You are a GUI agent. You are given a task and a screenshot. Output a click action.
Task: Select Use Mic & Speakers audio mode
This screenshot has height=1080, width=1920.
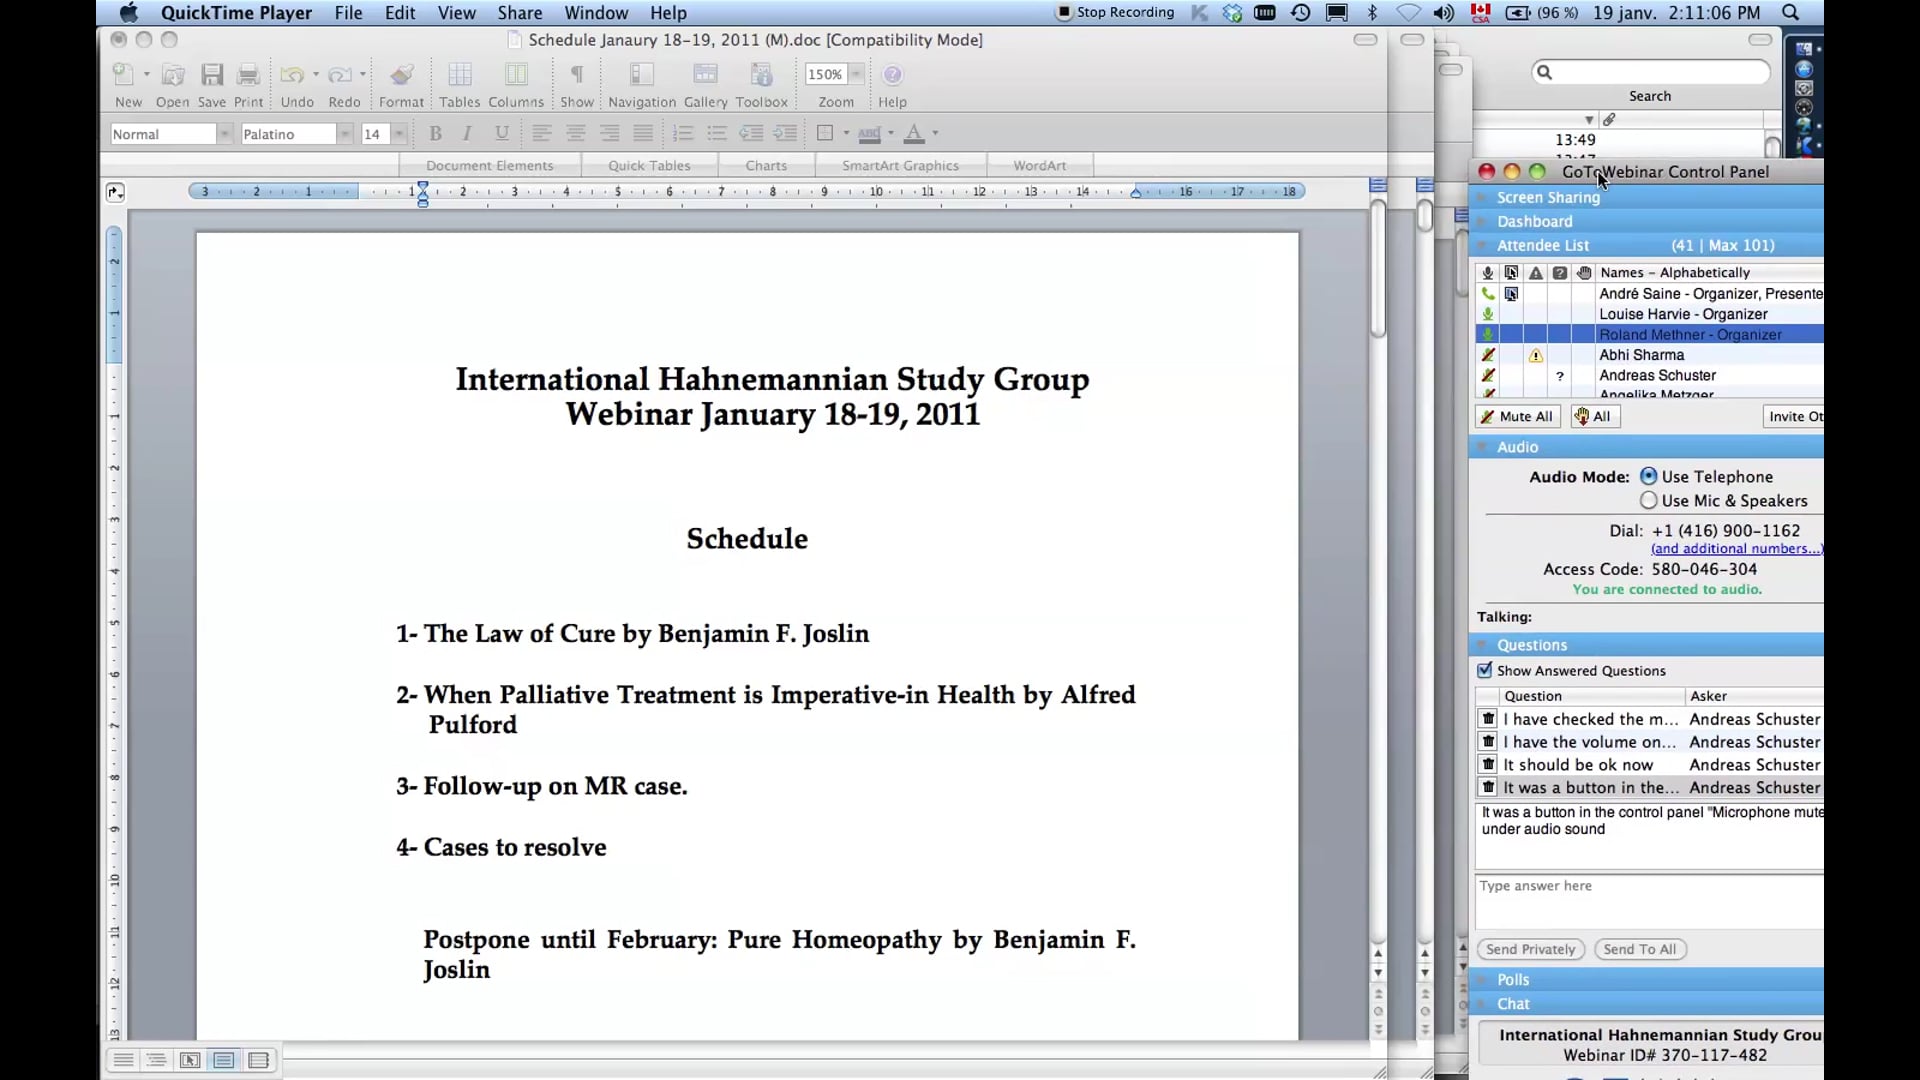[x=1648, y=501]
